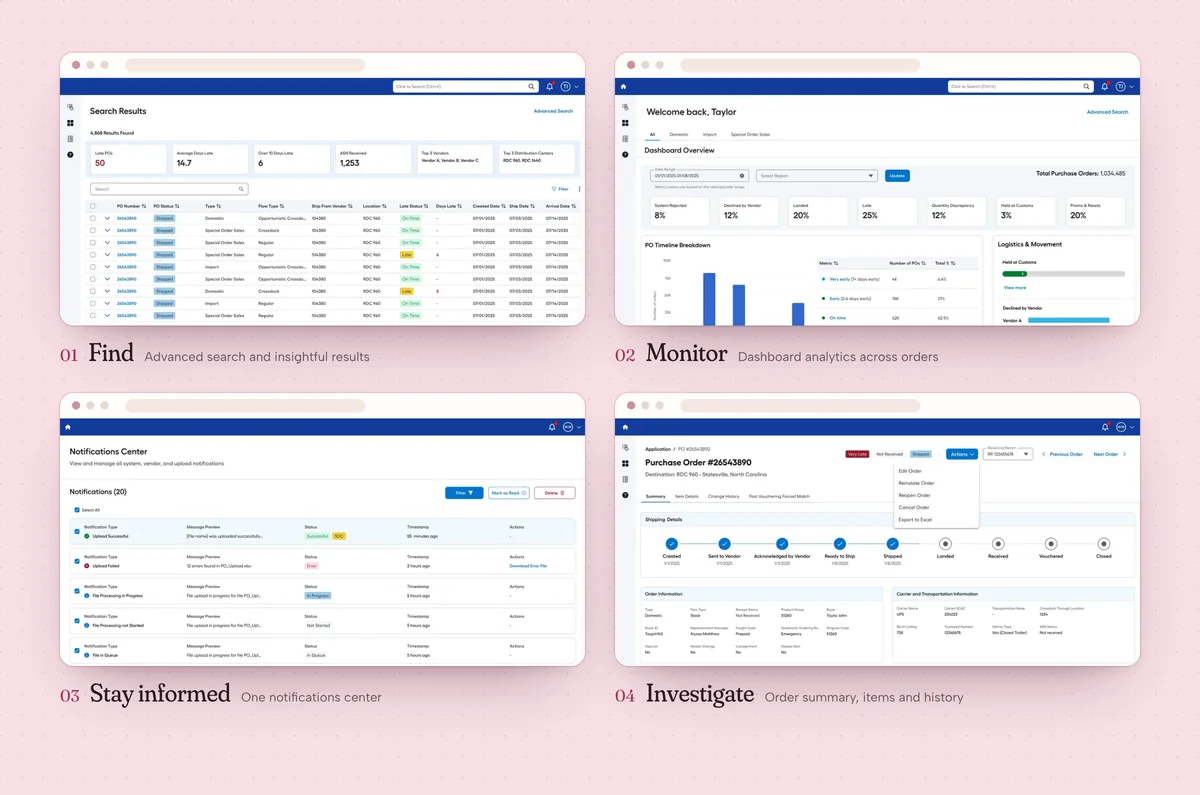1200x795 pixels.
Task: Clear the Date Range with its x icon
Action: (742, 176)
